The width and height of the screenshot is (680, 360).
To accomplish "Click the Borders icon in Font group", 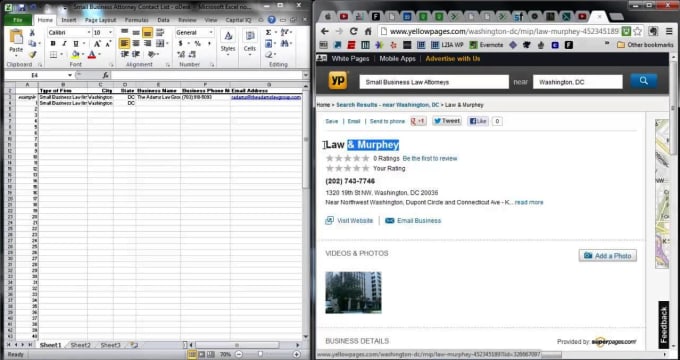I will pos(53,55).
